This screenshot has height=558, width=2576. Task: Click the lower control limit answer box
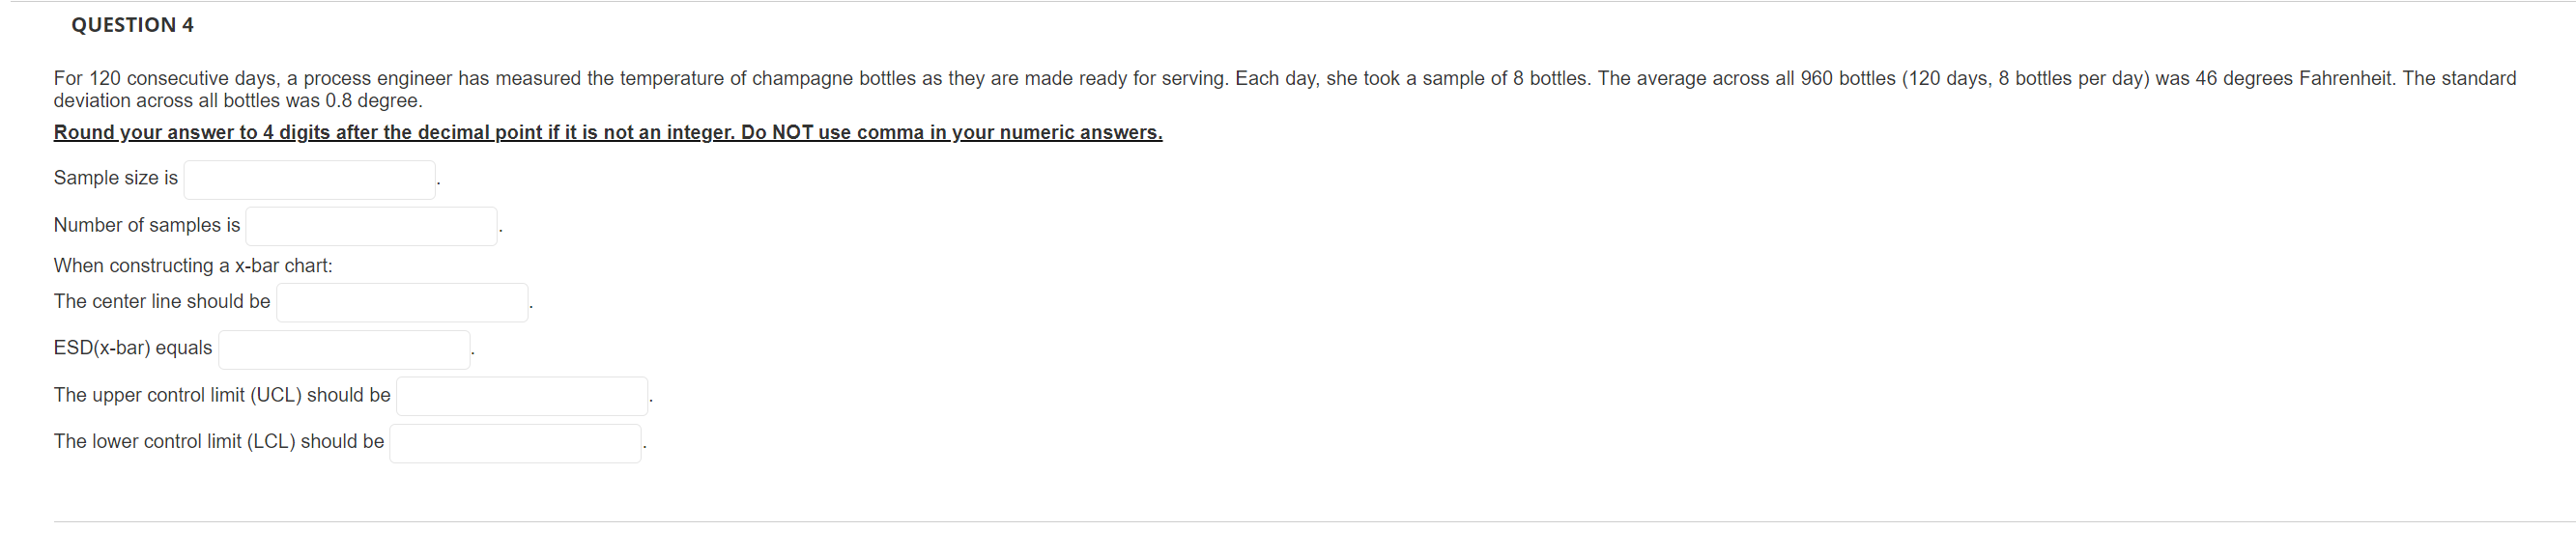click(x=515, y=442)
